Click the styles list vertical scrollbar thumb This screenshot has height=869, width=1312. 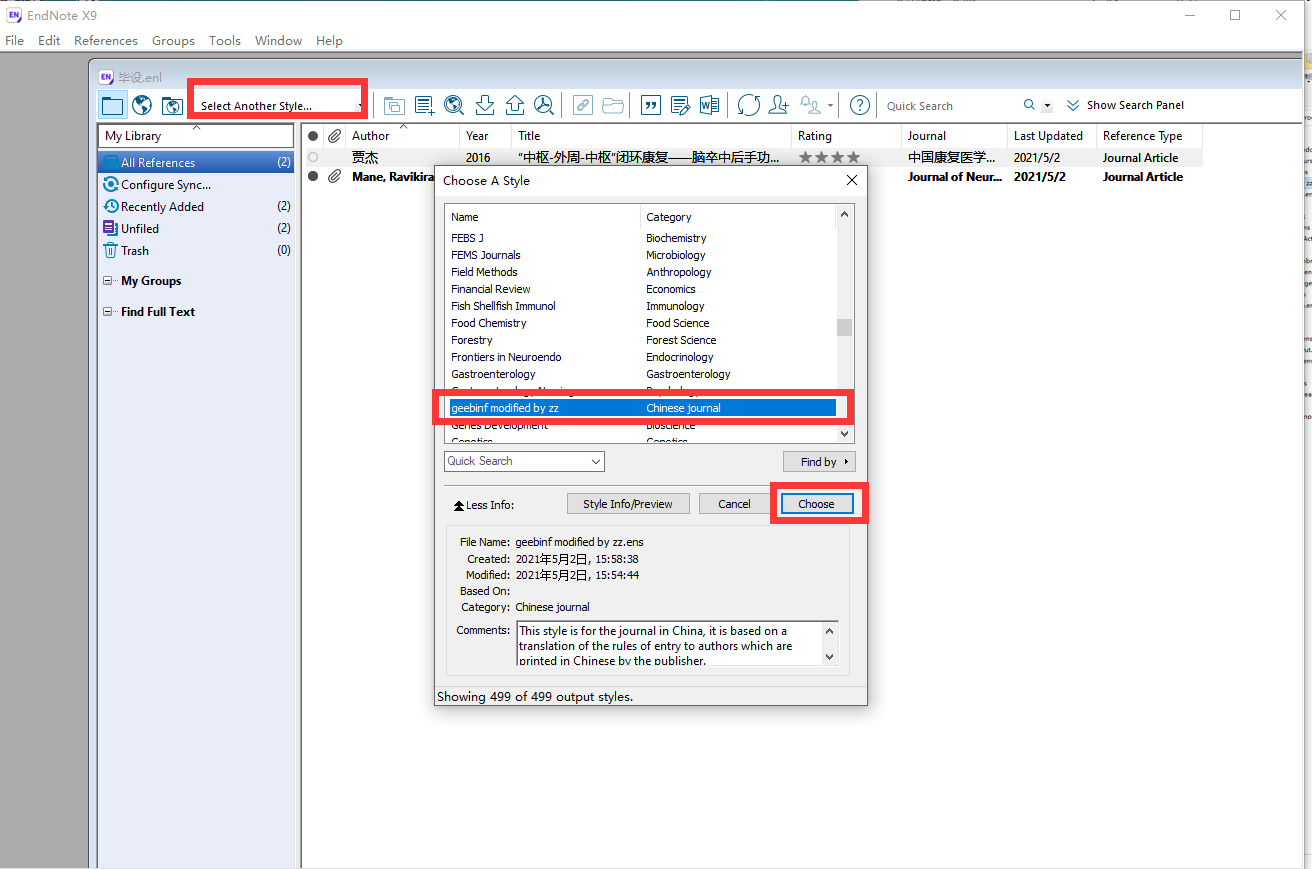845,327
